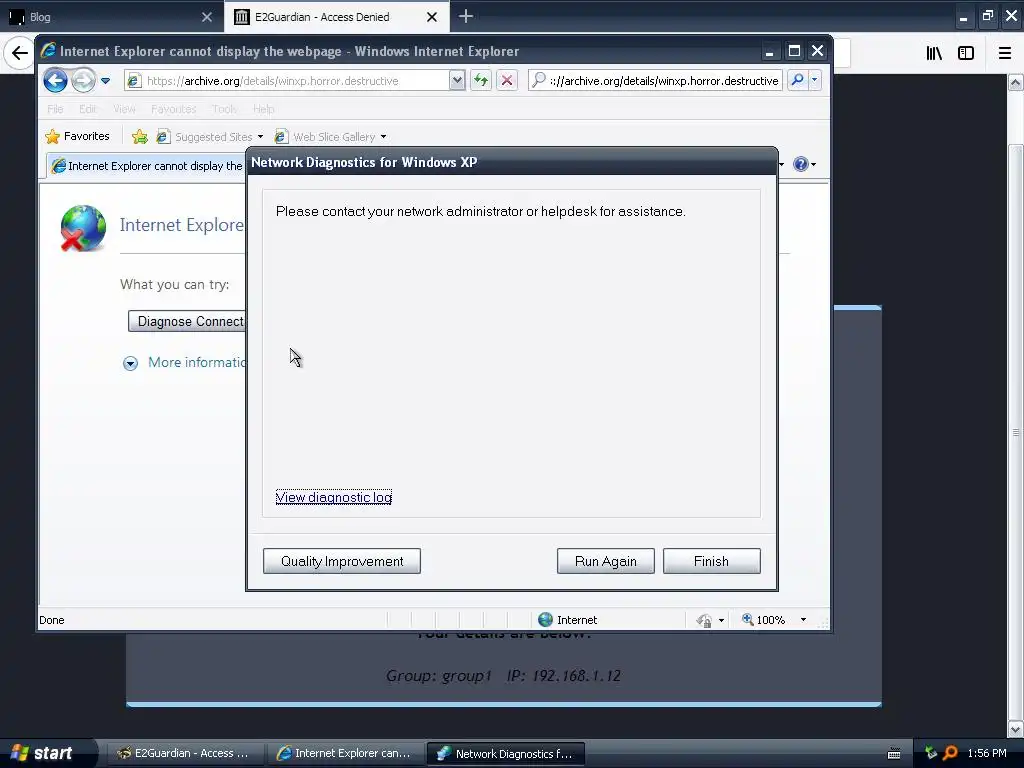Click the IE address bar with archive.org URL

pyautogui.click(x=287, y=80)
